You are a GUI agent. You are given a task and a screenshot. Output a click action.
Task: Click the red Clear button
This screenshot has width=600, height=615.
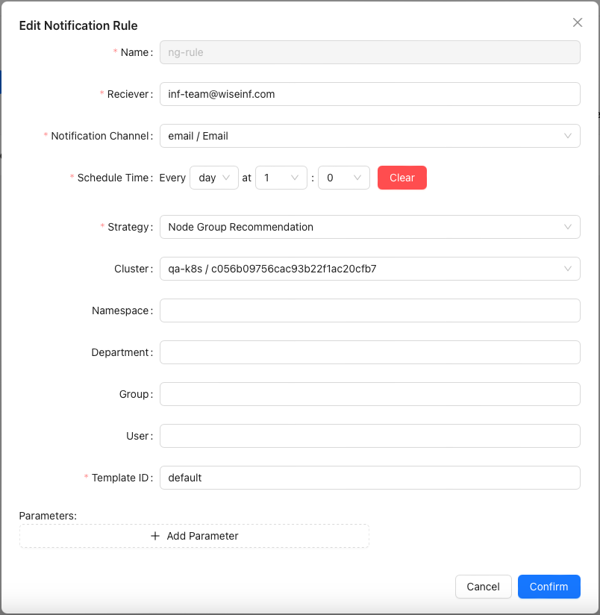(402, 178)
